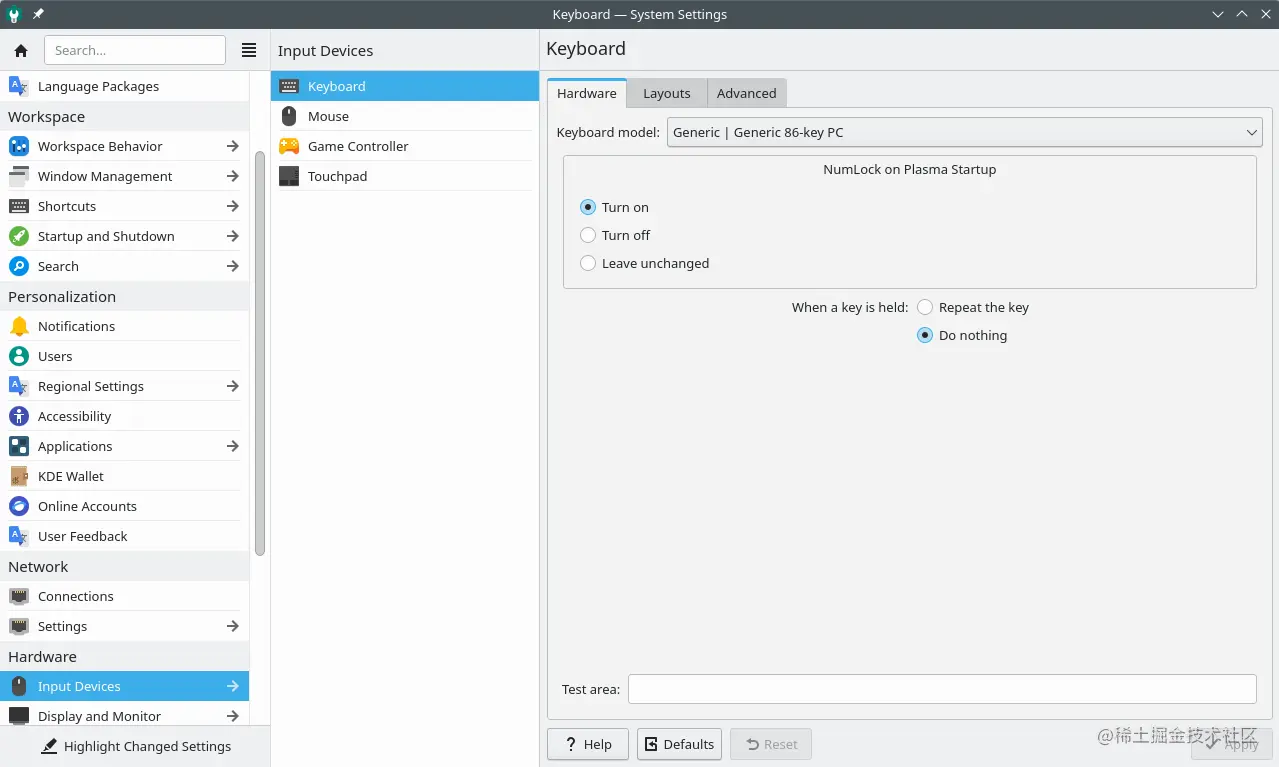Click the Startup and Shutdown rocket icon

(x=19, y=236)
